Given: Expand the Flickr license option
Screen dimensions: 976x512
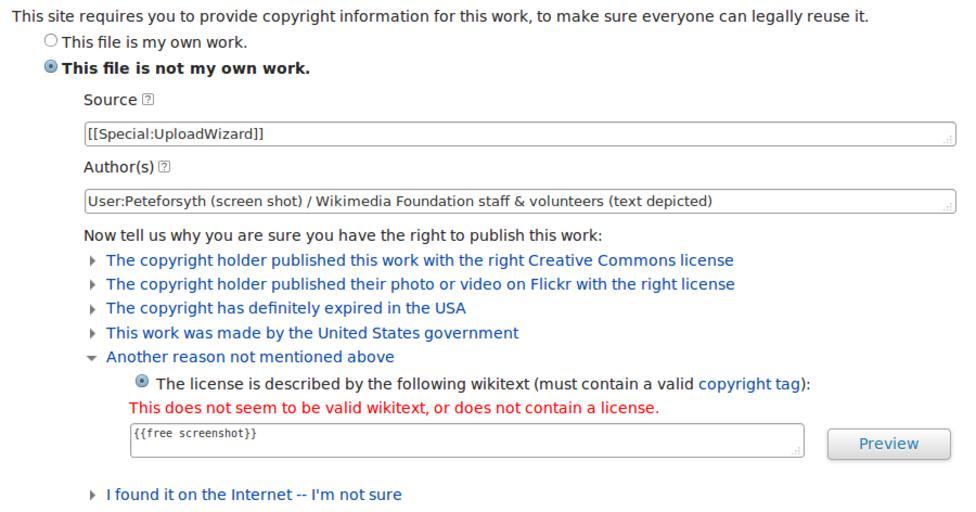Looking at the screenshot, I should (420, 284).
